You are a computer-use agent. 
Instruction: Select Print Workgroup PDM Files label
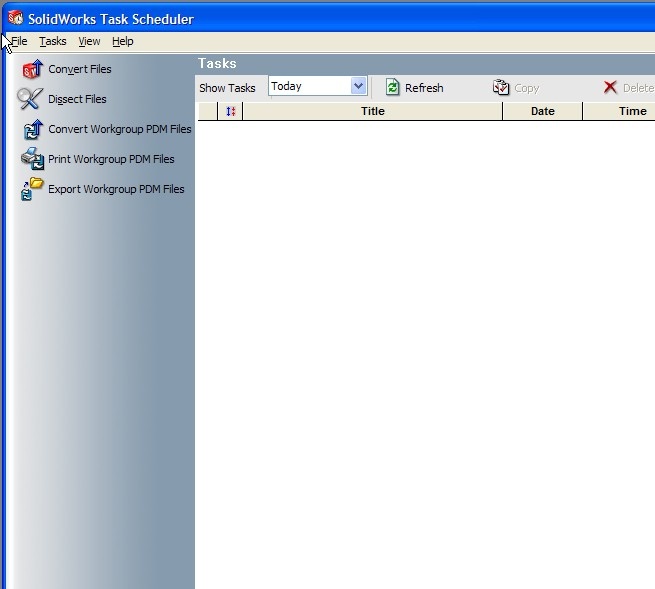(111, 159)
